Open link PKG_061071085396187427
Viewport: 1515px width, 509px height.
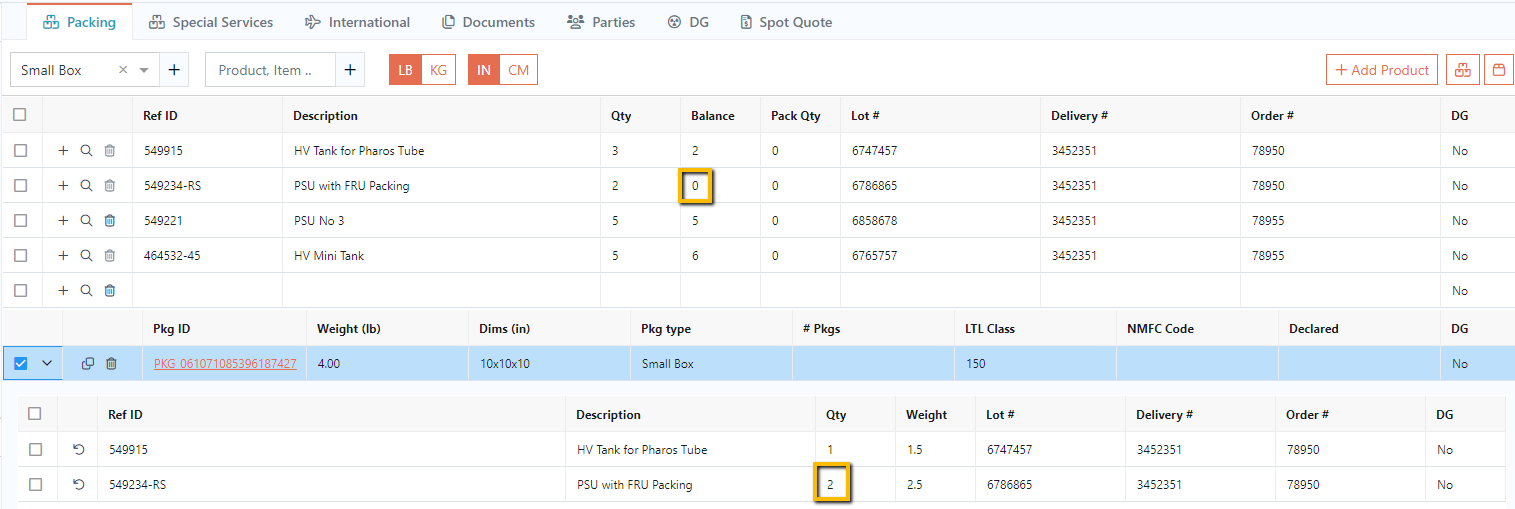[225, 363]
